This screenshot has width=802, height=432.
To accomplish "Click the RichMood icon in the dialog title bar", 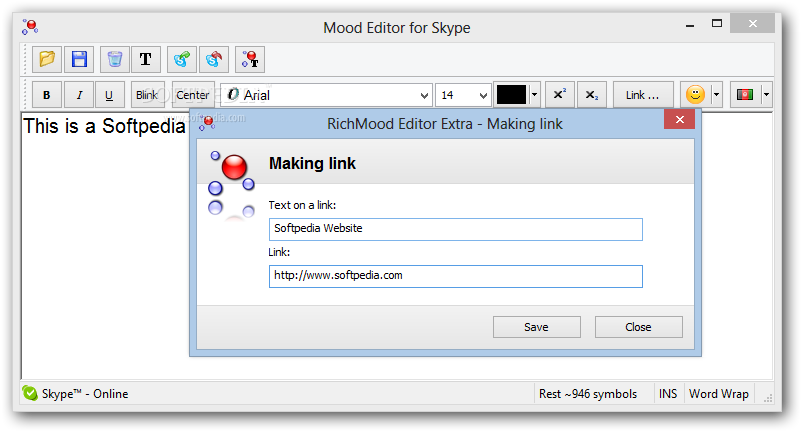I will point(207,123).
